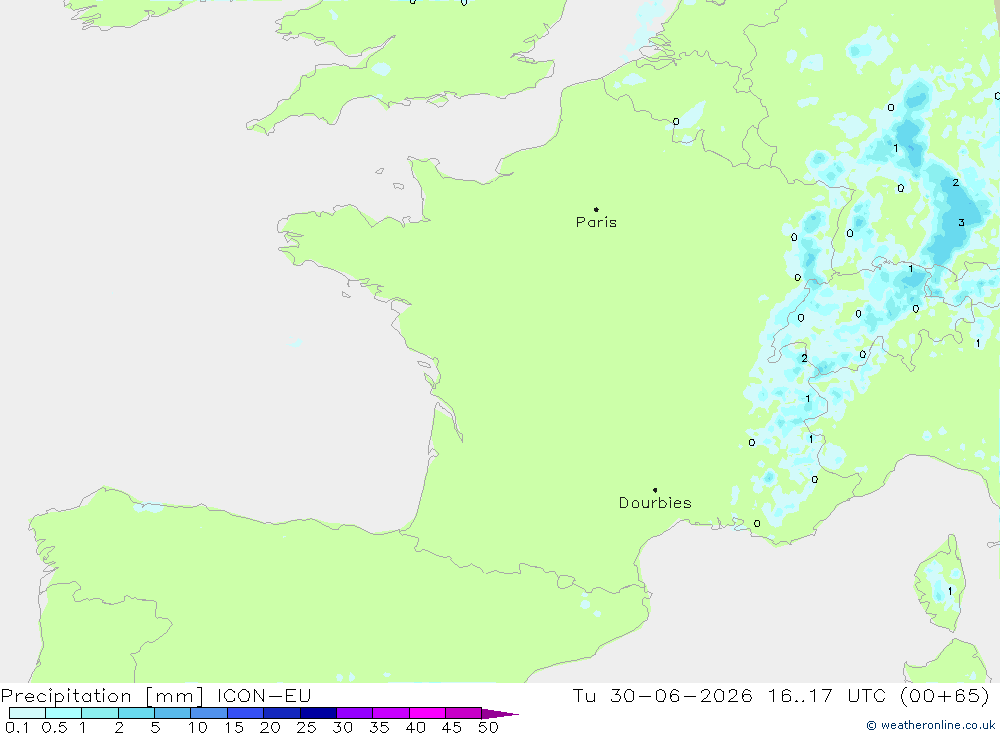Image resolution: width=1000 pixels, height=733 pixels.
Task: Click the Dourbies location label
Action: [655, 503]
